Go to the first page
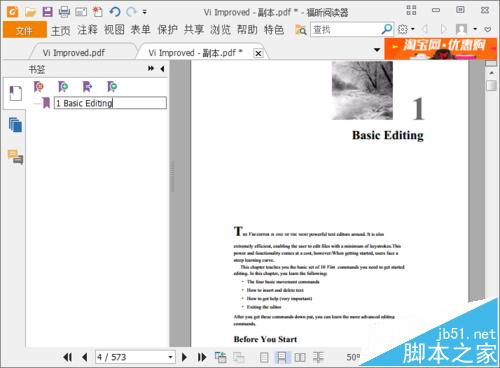This screenshot has width=500, height=368. (67, 357)
